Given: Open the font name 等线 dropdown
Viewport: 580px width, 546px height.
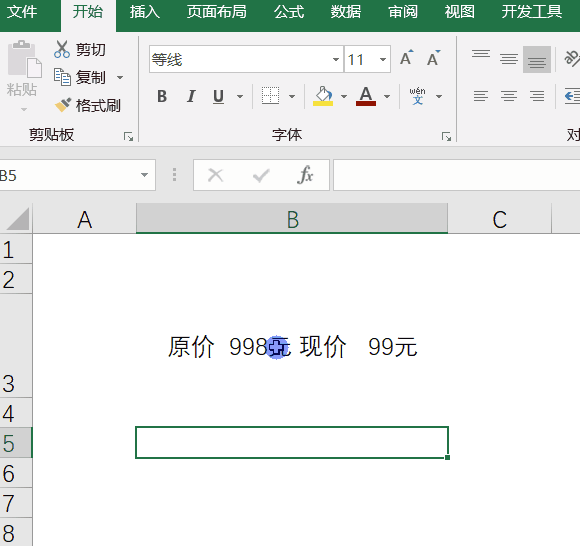Looking at the screenshot, I should click(335, 59).
